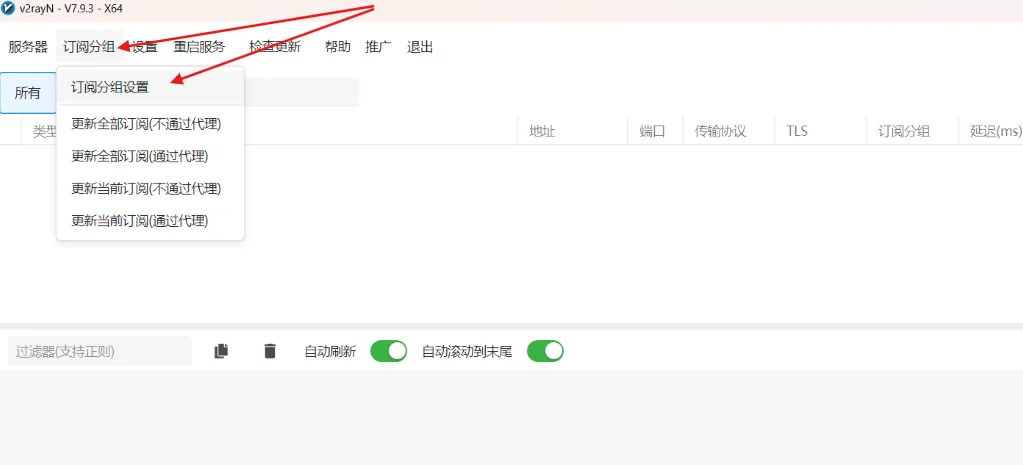The image size is (1023, 465).
Task: Click 重启服务 in the menu bar
Action: coord(199,47)
